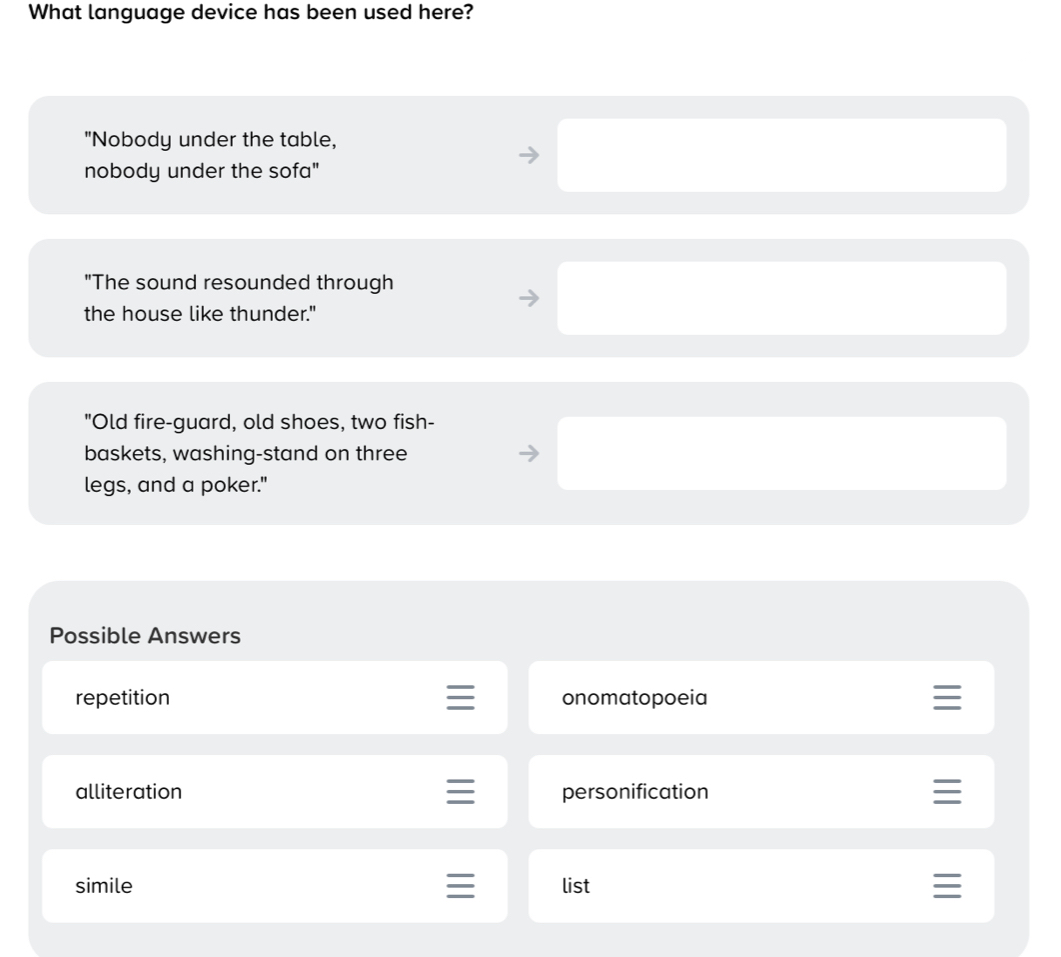Click the drag handle on simile answer

[460, 885]
